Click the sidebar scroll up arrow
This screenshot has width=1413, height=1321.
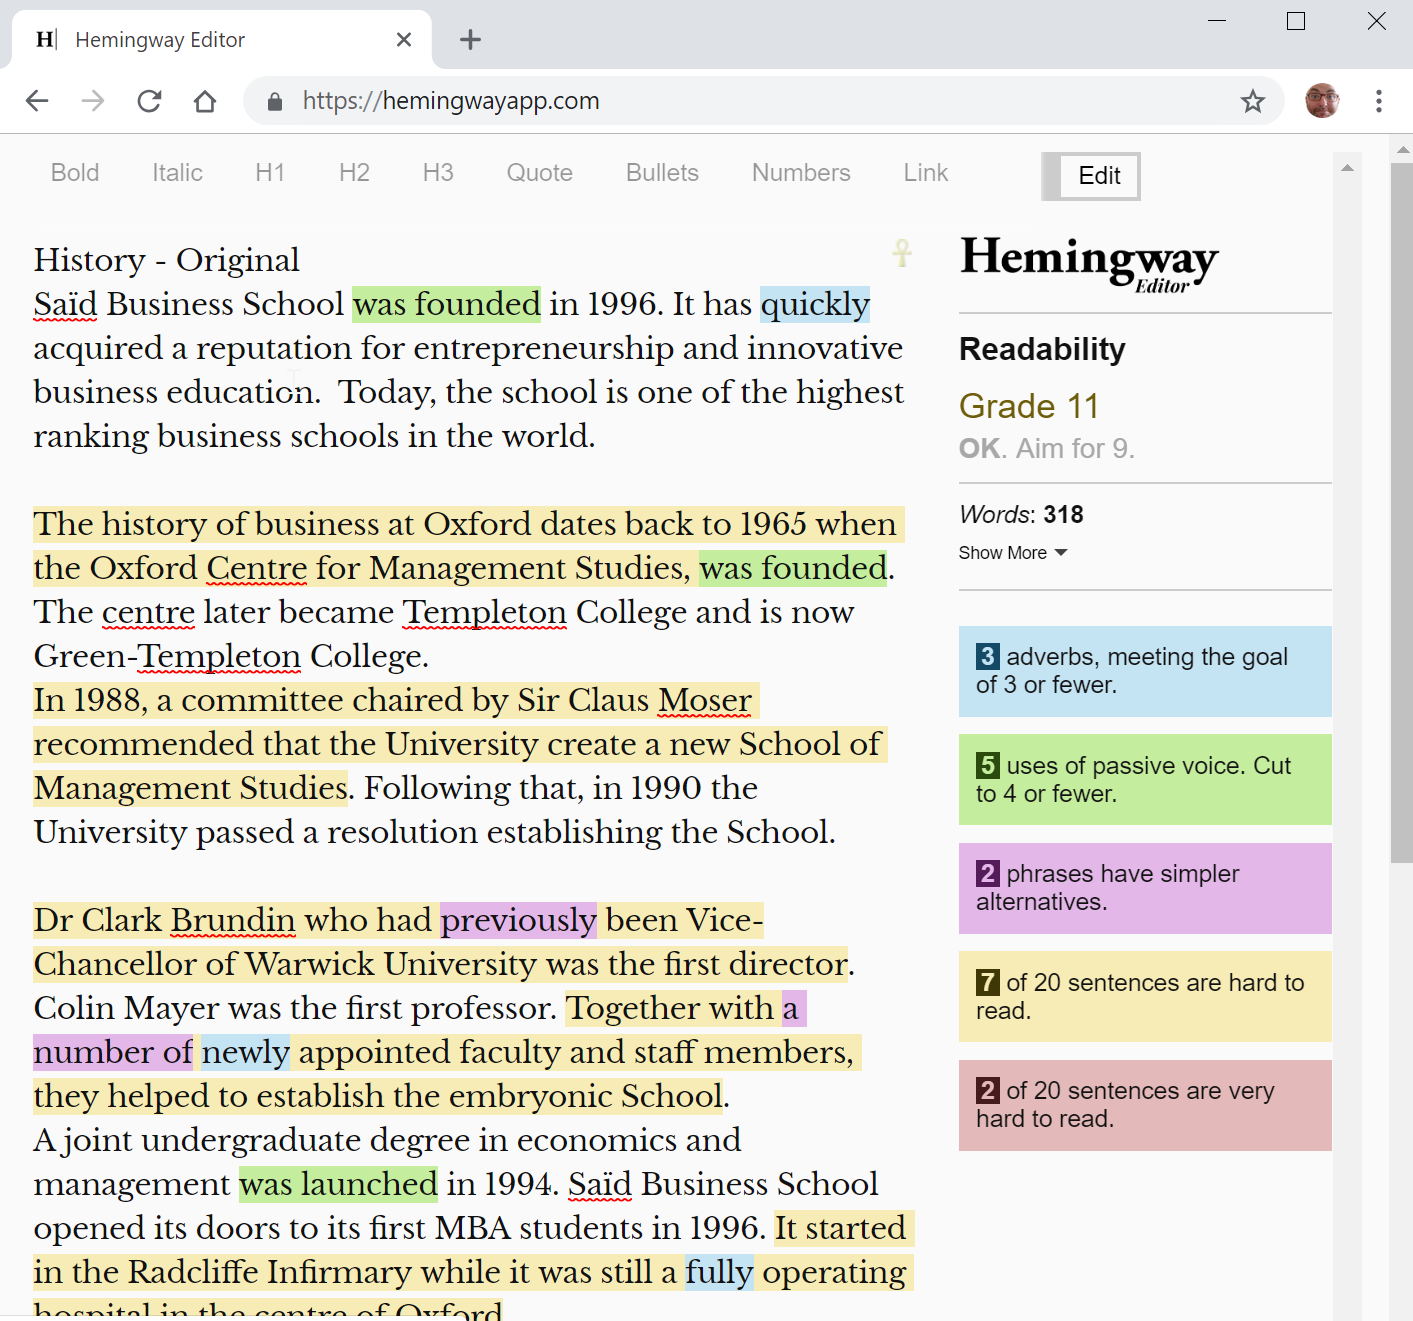point(1347,168)
